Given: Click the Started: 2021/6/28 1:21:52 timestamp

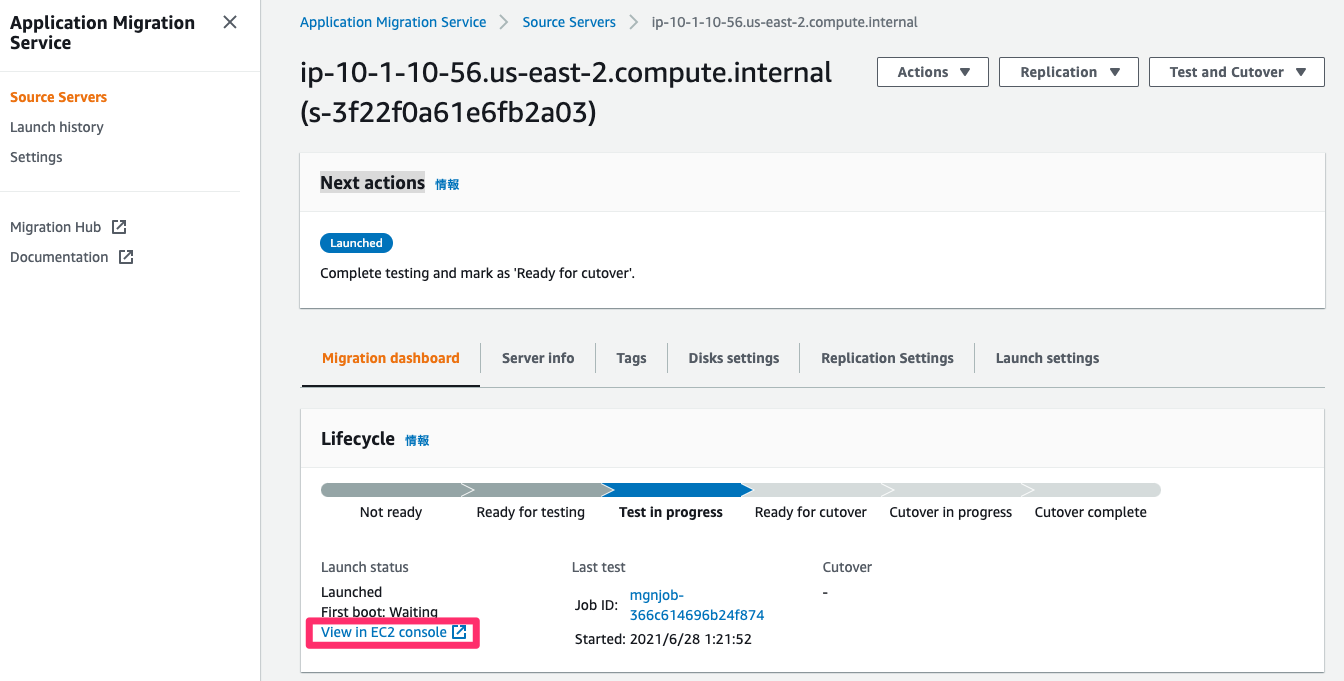Looking at the screenshot, I should coord(663,638).
